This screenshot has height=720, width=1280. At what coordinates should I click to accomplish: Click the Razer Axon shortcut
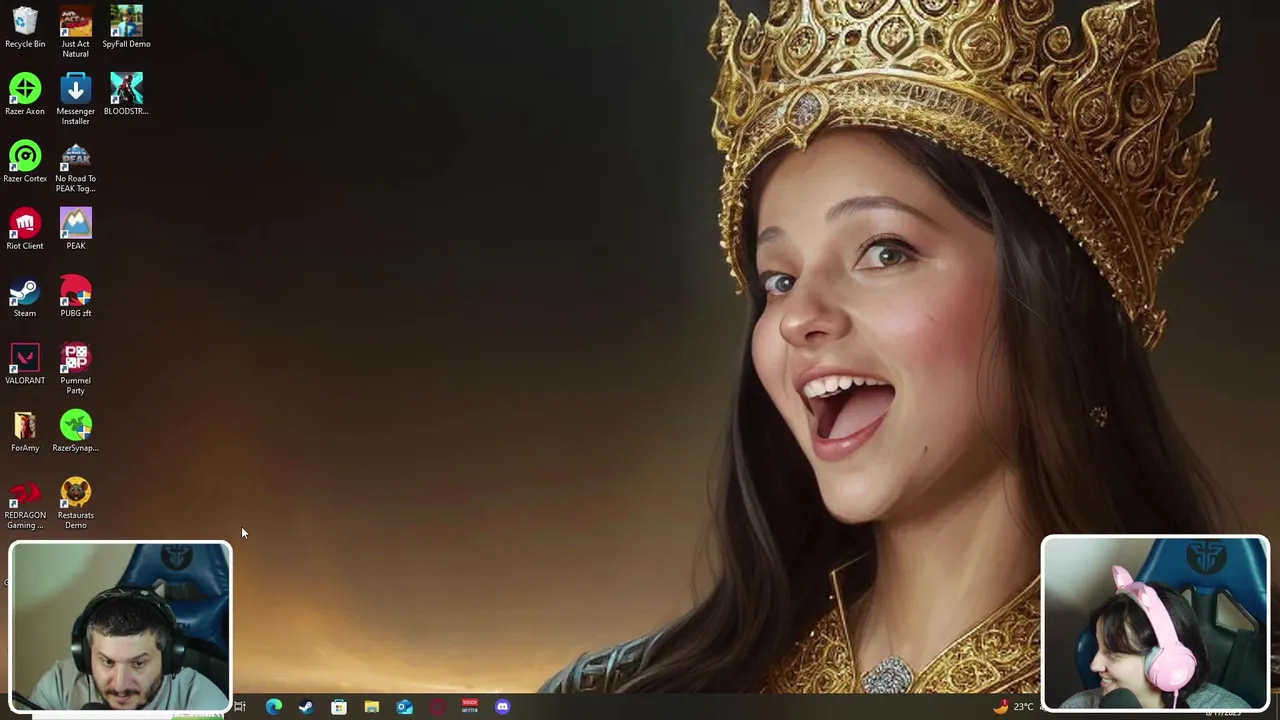tap(25, 94)
